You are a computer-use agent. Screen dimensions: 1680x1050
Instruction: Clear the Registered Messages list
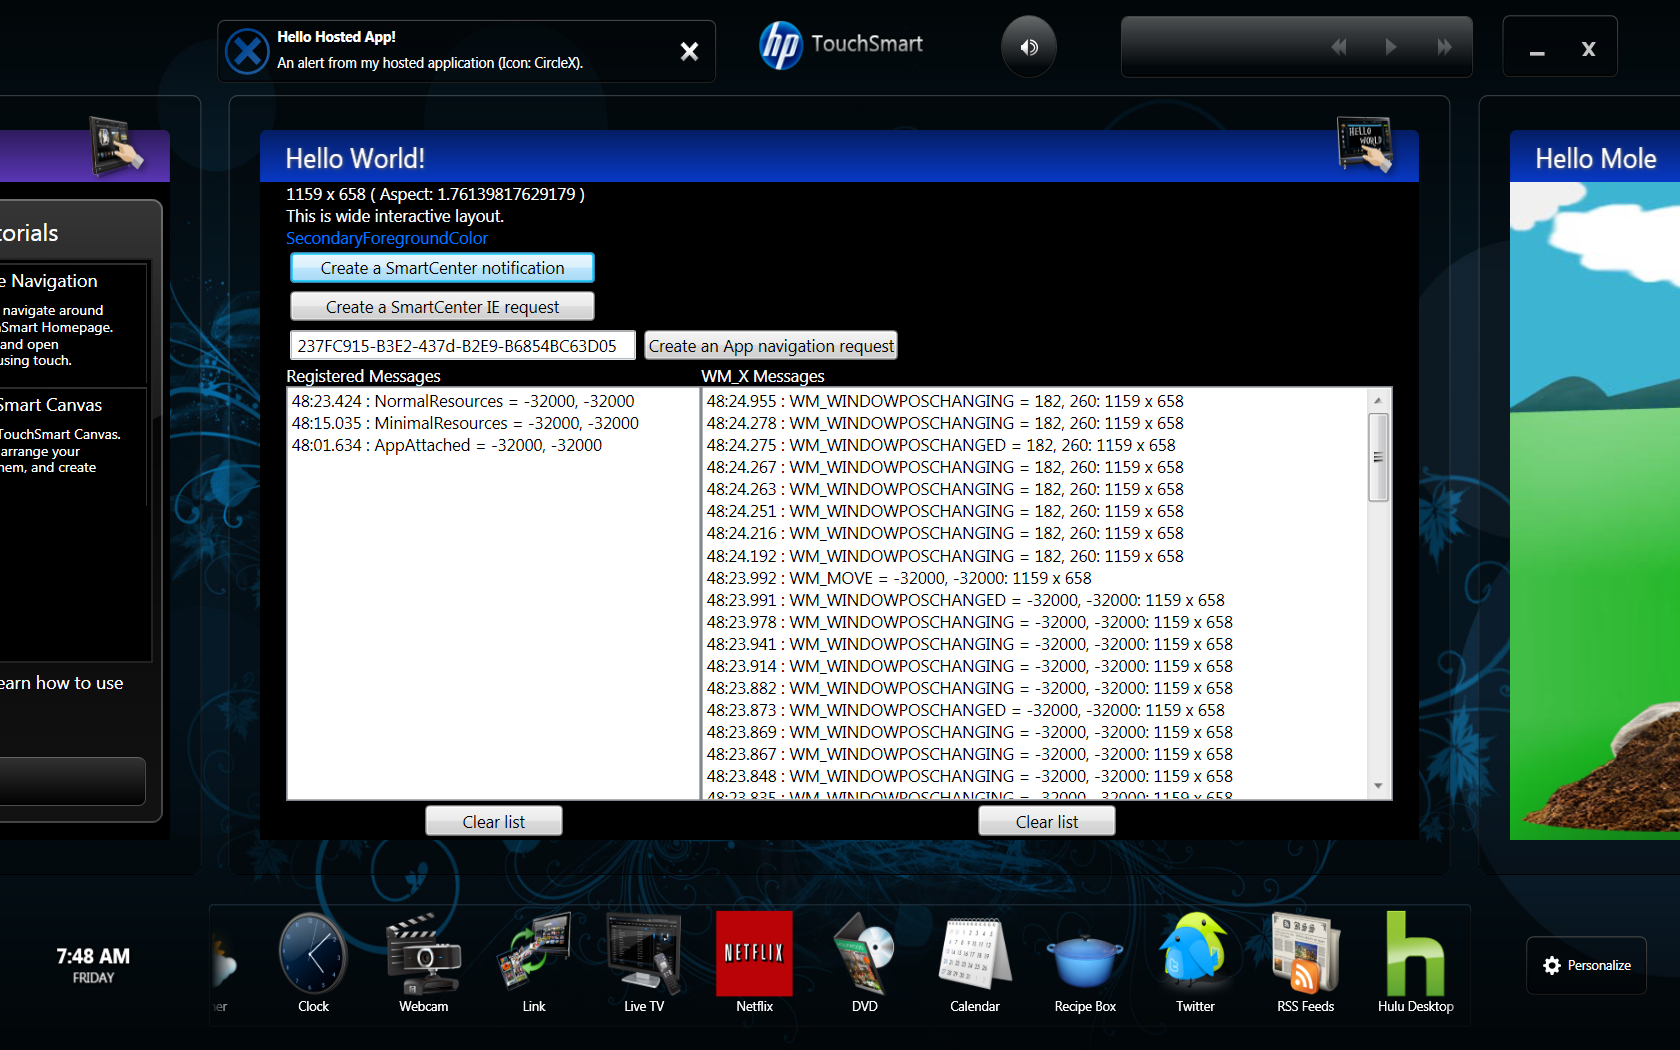pos(493,821)
